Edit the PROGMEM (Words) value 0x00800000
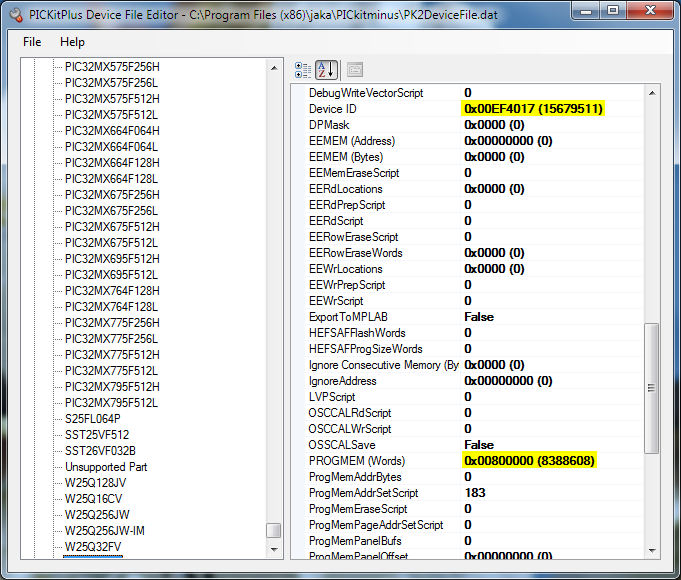This screenshot has width=681, height=580. (x=529, y=461)
